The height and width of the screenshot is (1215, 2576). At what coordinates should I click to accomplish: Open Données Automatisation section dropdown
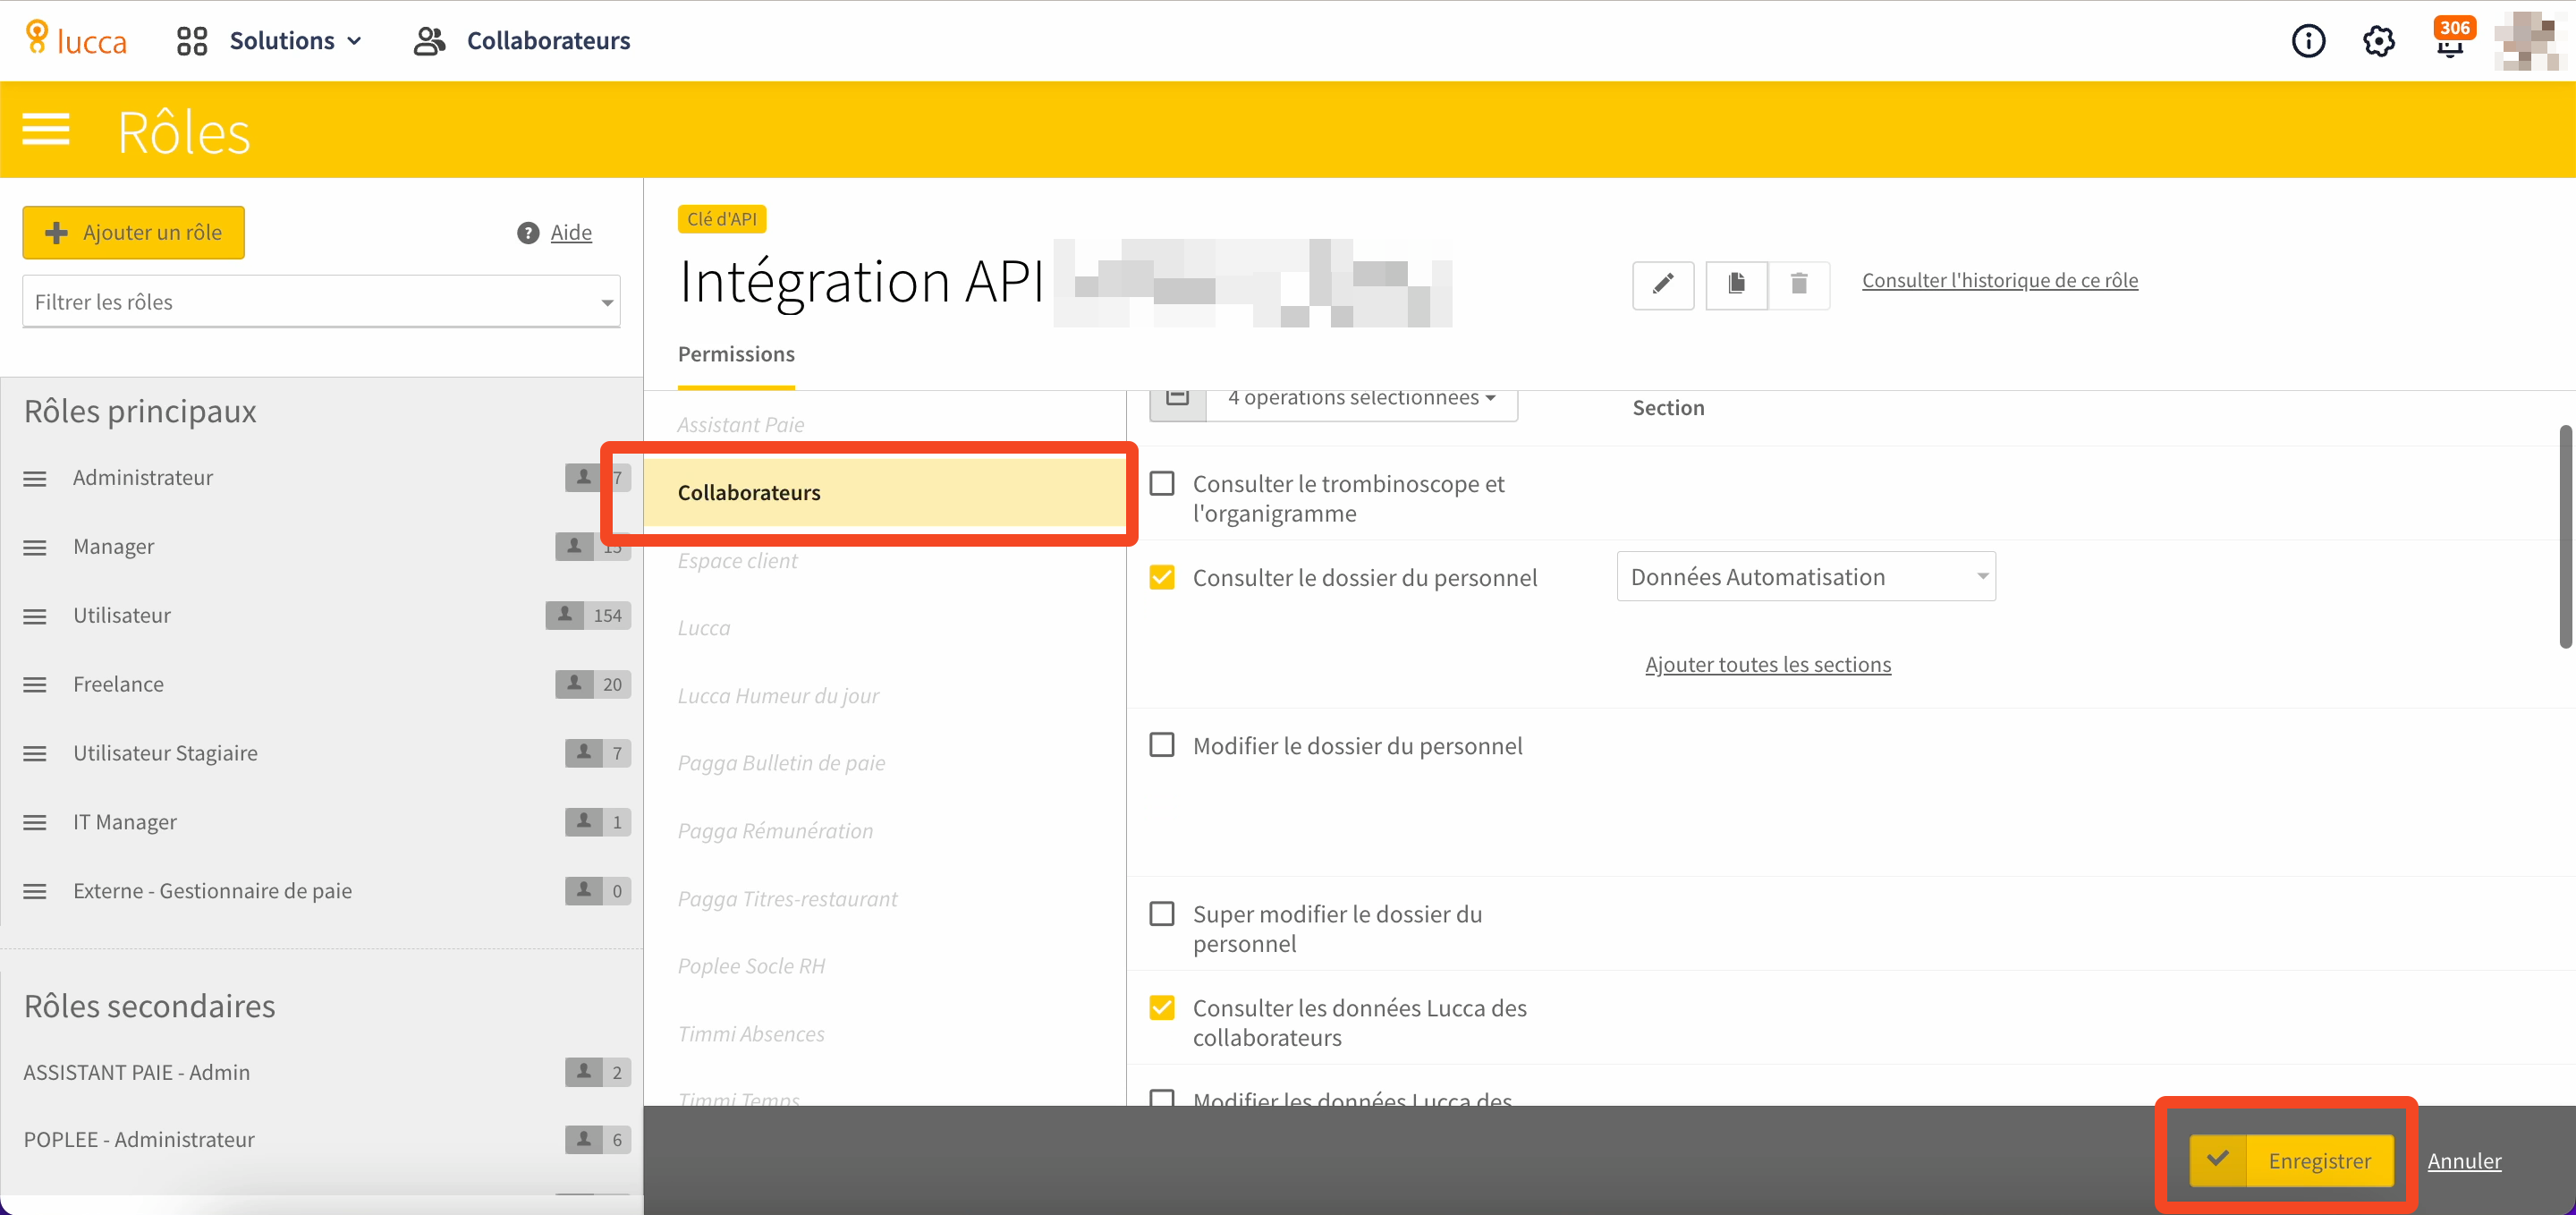tap(1806, 576)
